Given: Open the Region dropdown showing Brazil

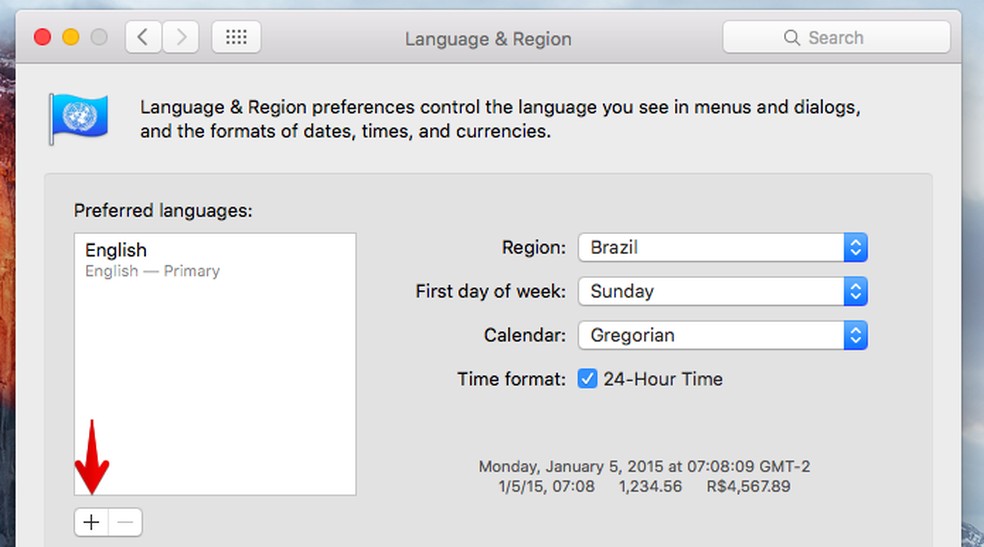Looking at the screenshot, I should (x=722, y=247).
